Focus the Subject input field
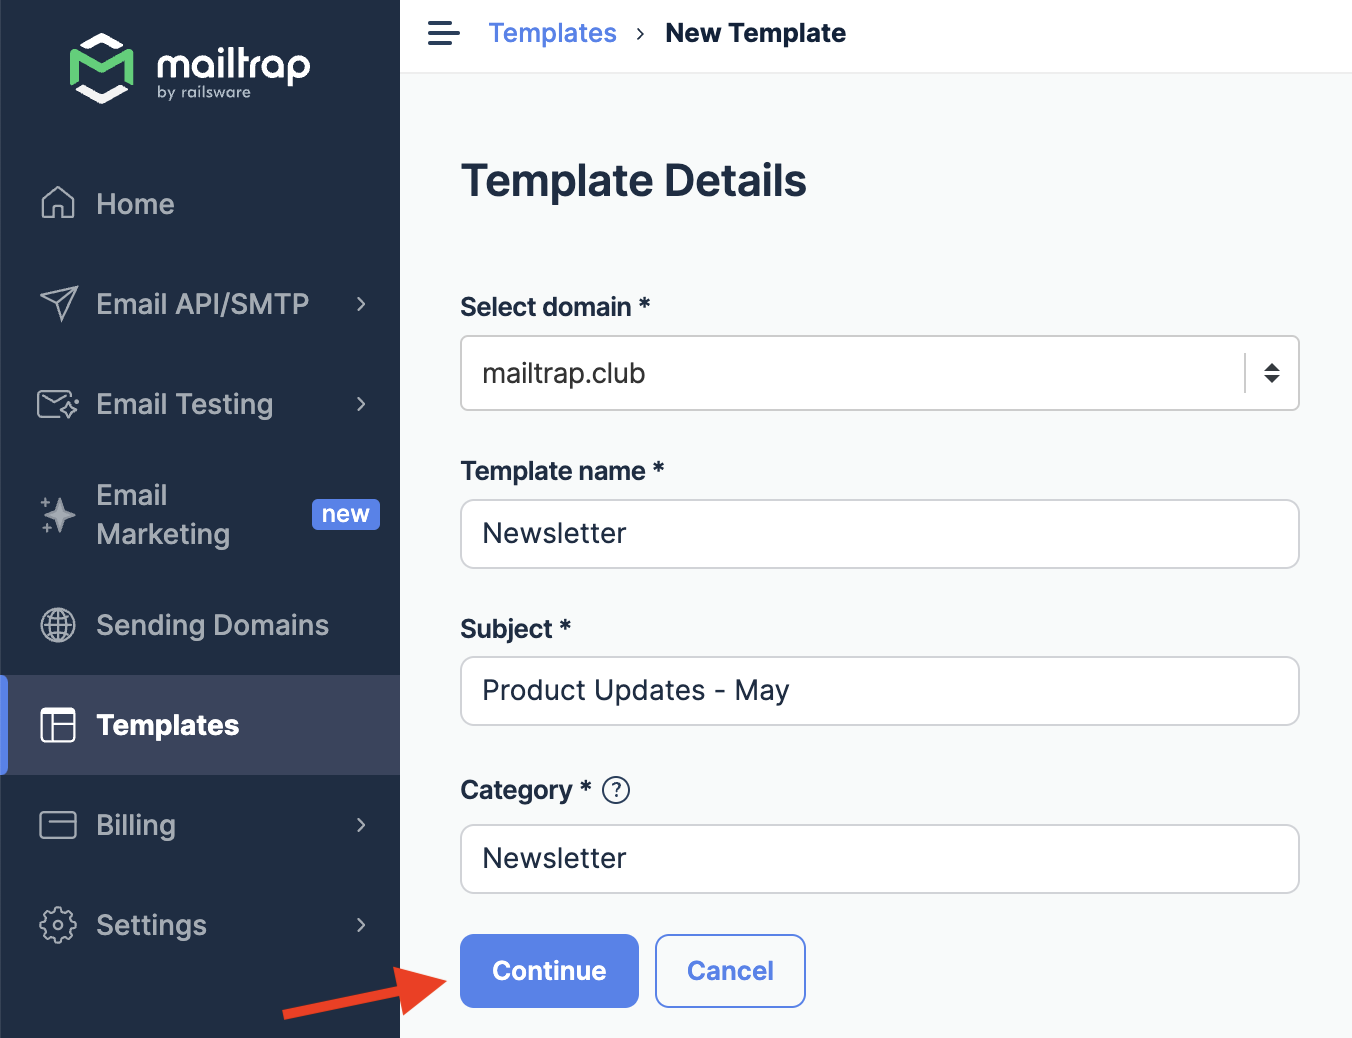This screenshot has width=1352, height=1038. pos(879,691)
